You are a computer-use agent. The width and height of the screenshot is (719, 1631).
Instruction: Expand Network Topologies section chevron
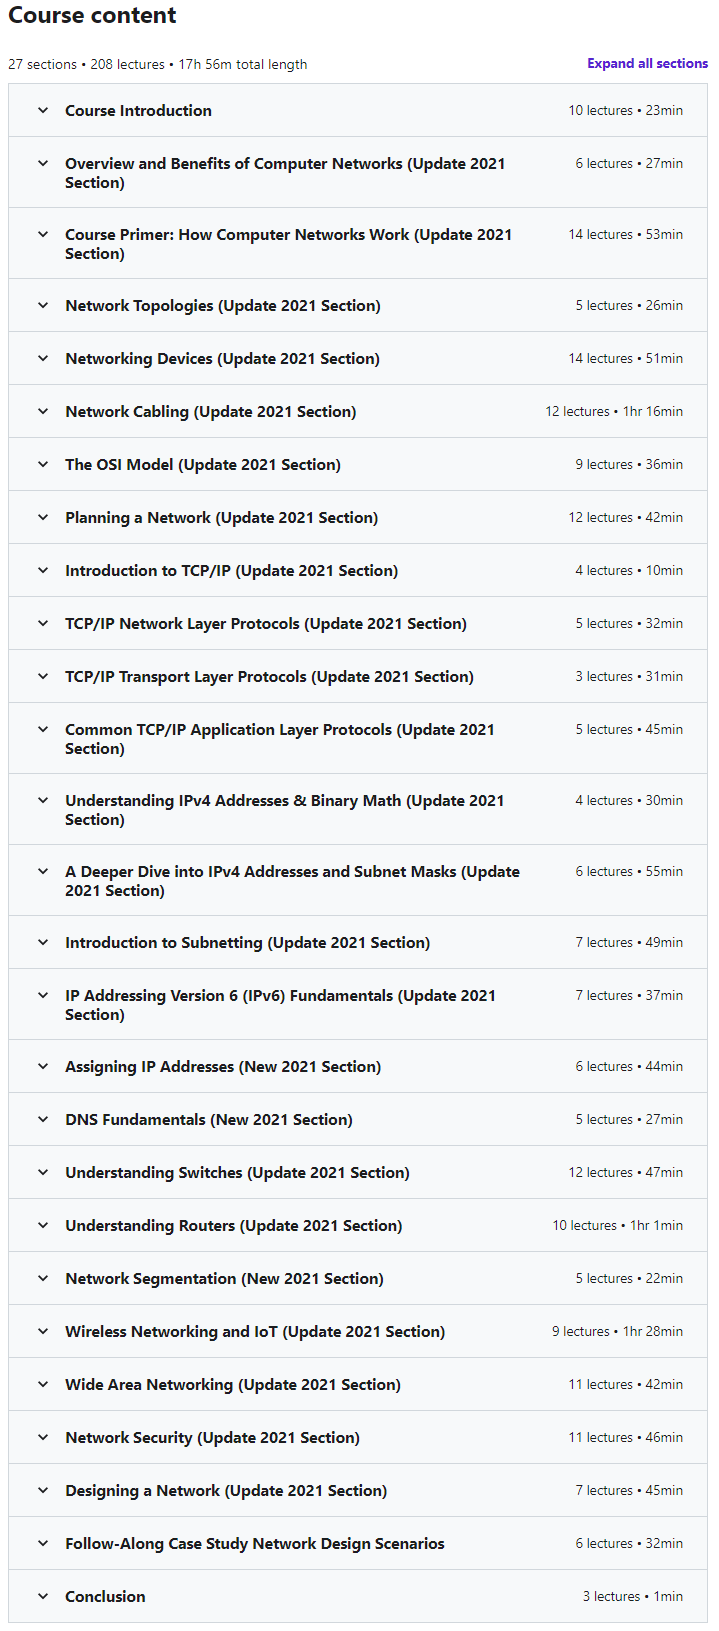(43, 306)
